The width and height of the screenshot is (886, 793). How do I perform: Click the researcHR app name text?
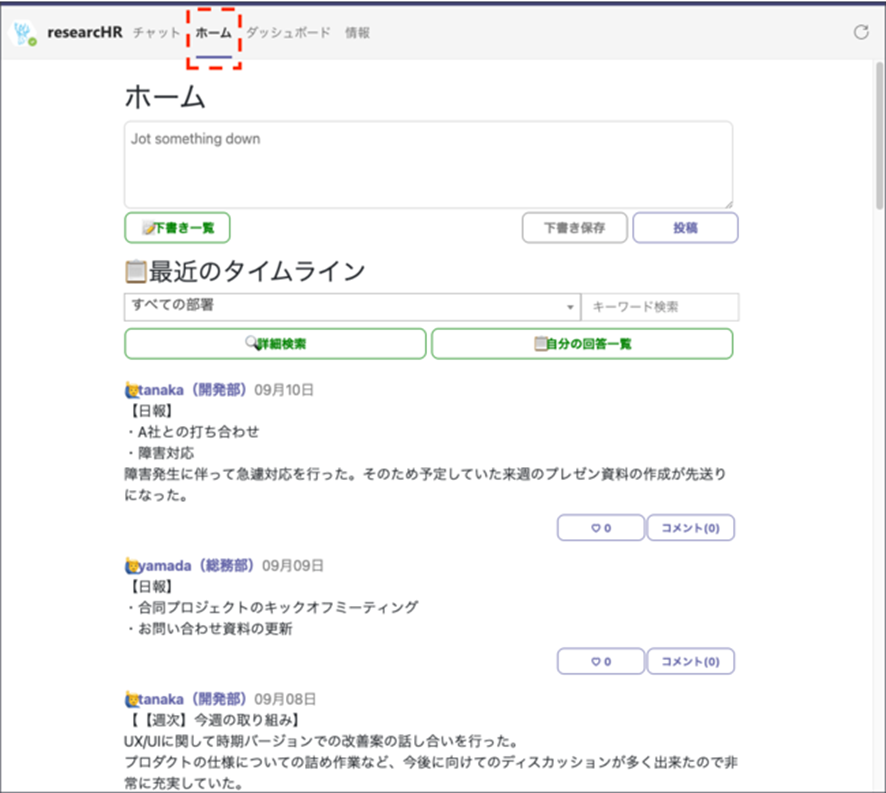85,33
